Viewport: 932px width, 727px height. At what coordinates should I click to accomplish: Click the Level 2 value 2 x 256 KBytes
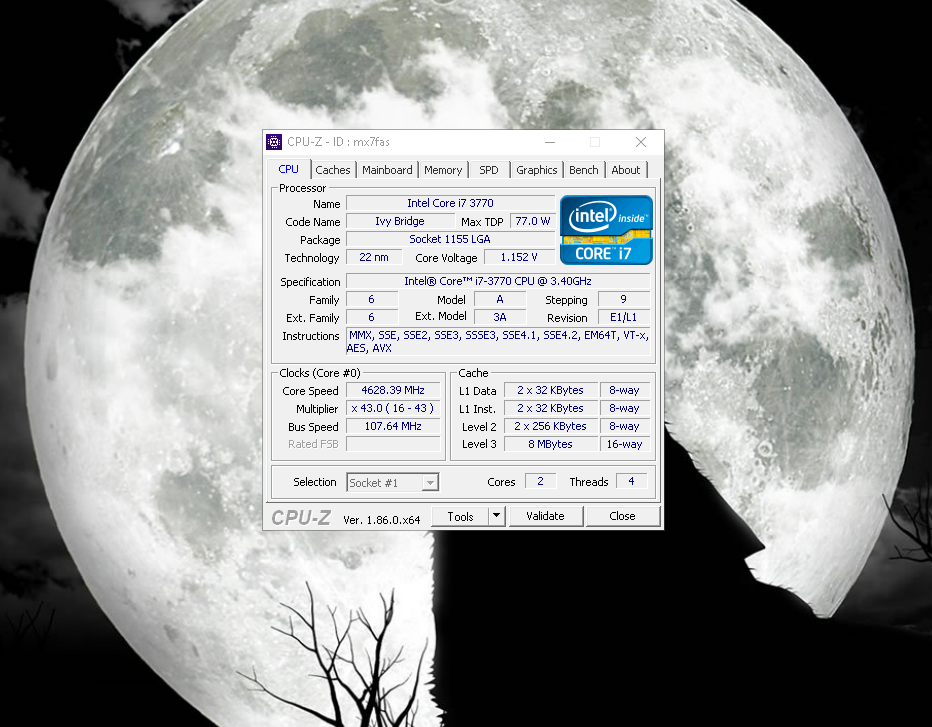point(550,426)
